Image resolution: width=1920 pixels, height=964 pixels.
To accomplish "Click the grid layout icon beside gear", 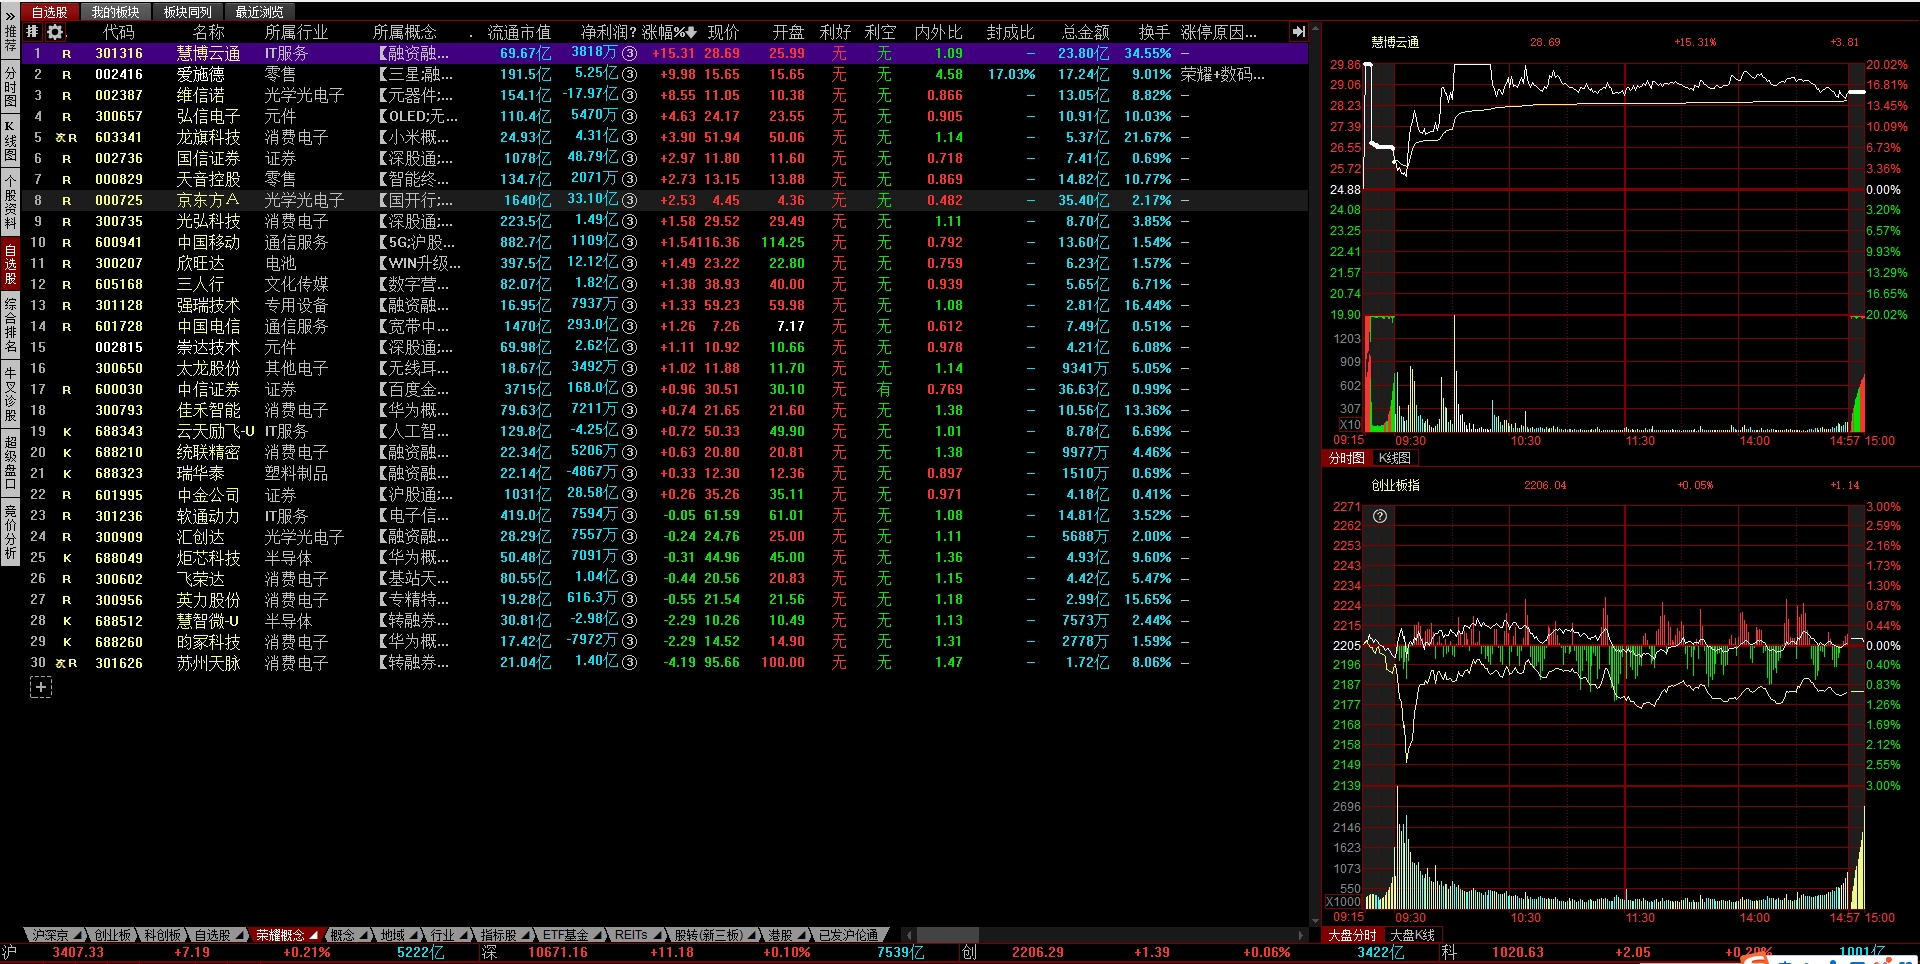I will click(32, 32).
